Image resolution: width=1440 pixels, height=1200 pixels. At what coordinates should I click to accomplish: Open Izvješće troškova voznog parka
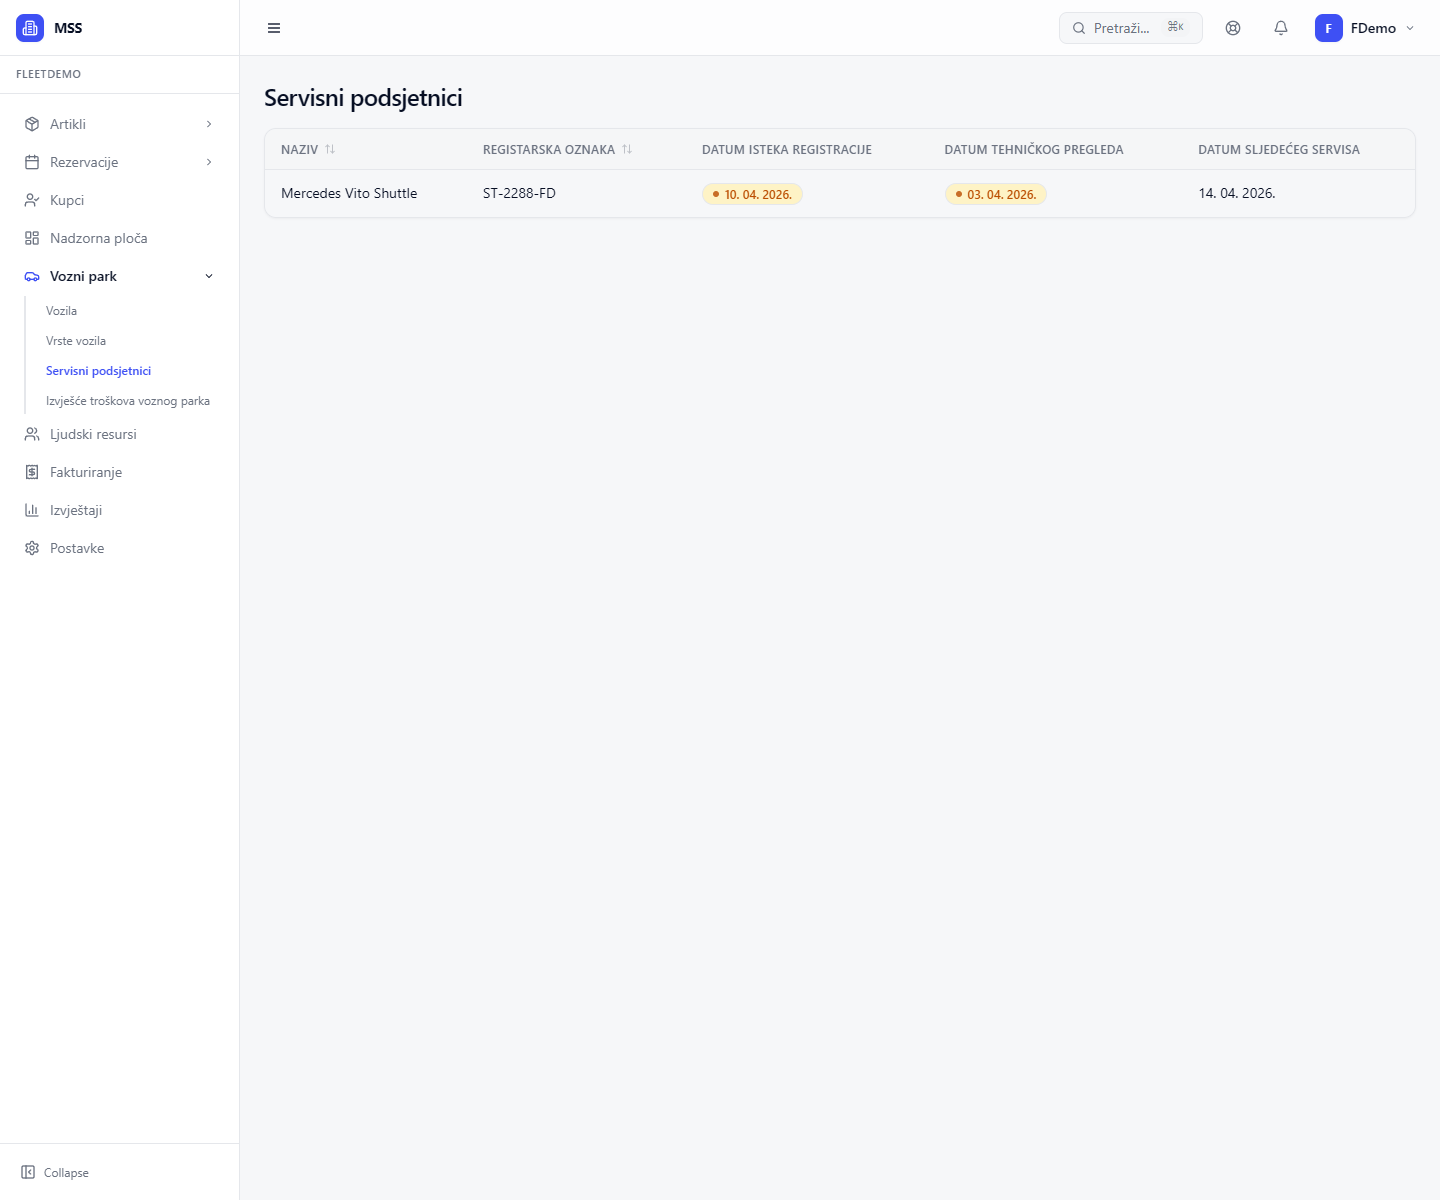coord(128,401)
